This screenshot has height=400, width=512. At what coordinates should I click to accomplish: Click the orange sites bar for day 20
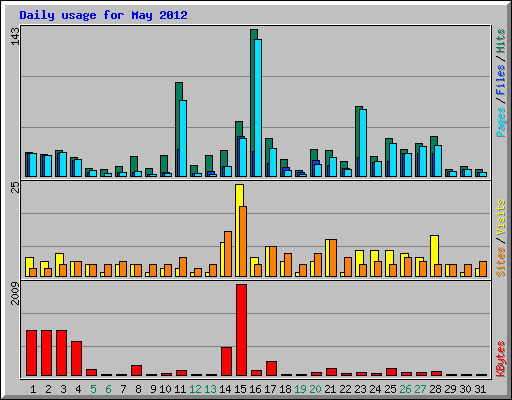318,265
